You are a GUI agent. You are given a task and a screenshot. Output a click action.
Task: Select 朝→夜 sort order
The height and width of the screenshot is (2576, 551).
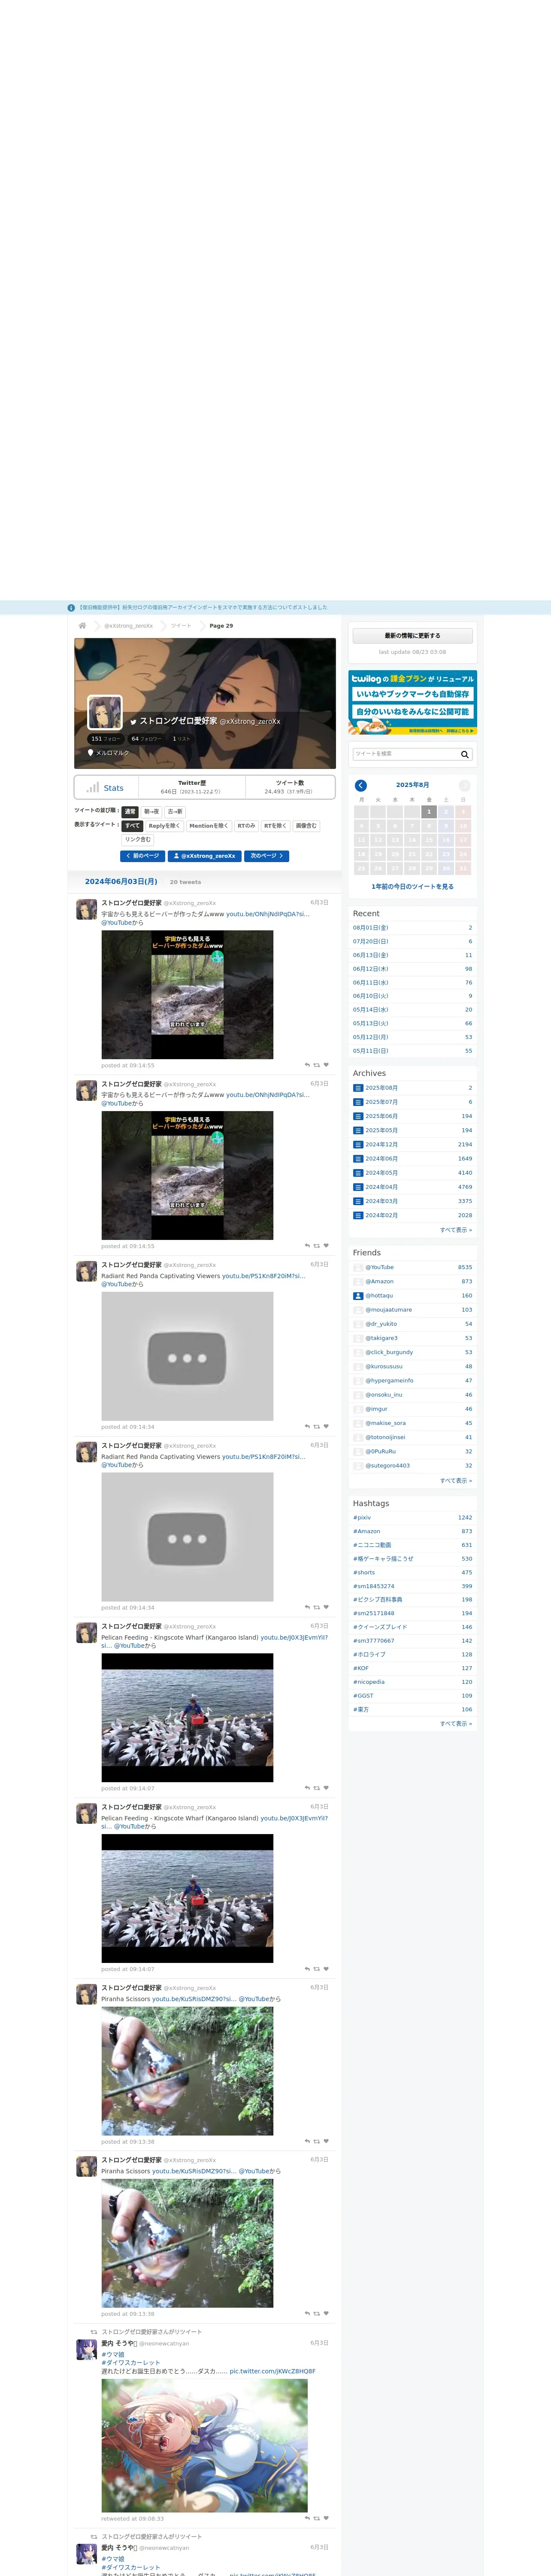click(x=151, y=812)
